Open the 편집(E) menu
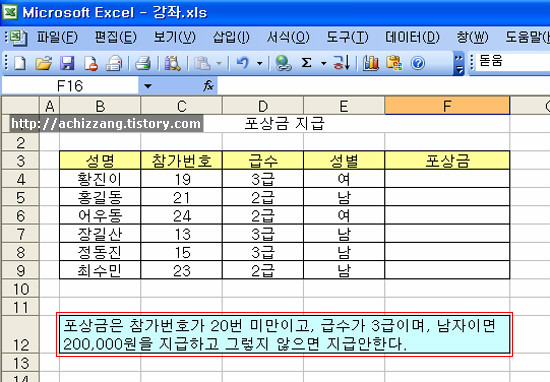Image resolution: width=550 pixels, height=382 pixels. point(116,37)
